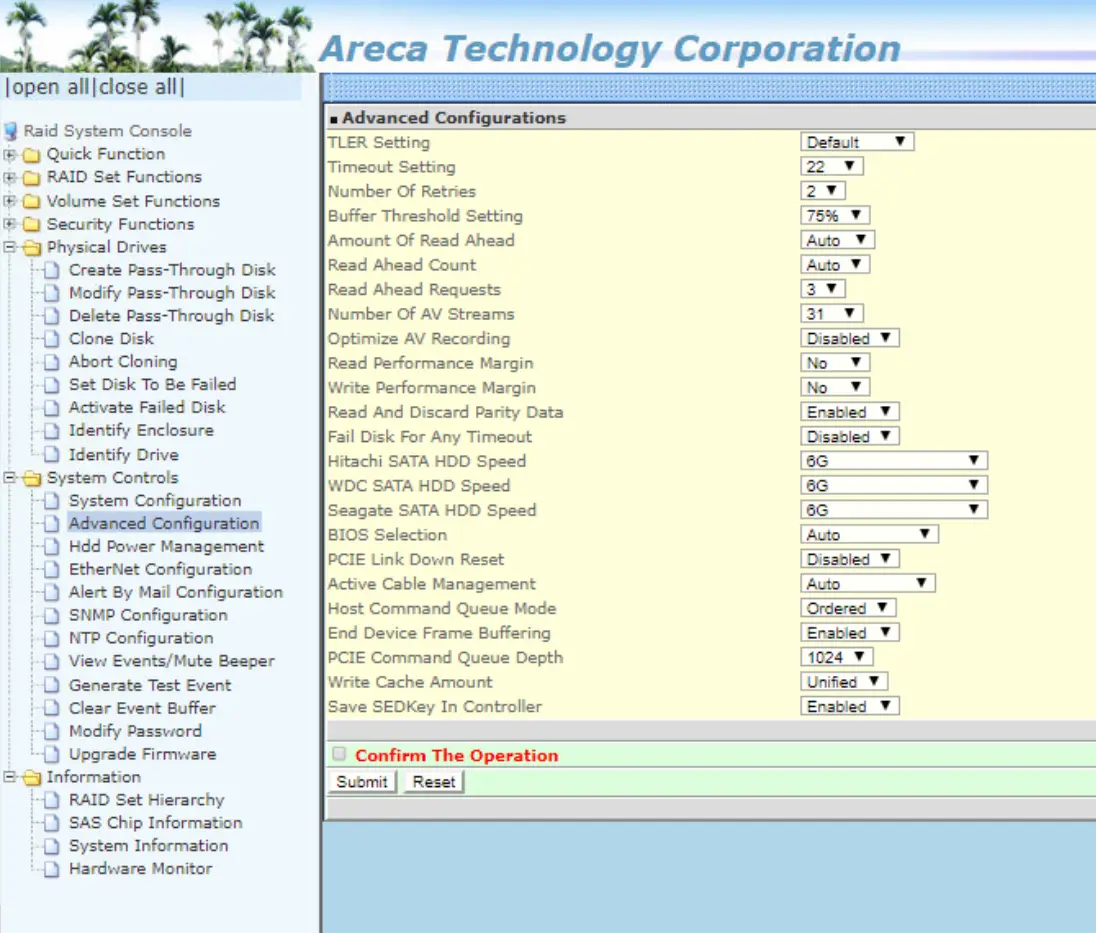
Task: Click the Information folder icon
Action: [x=30, y=777]
